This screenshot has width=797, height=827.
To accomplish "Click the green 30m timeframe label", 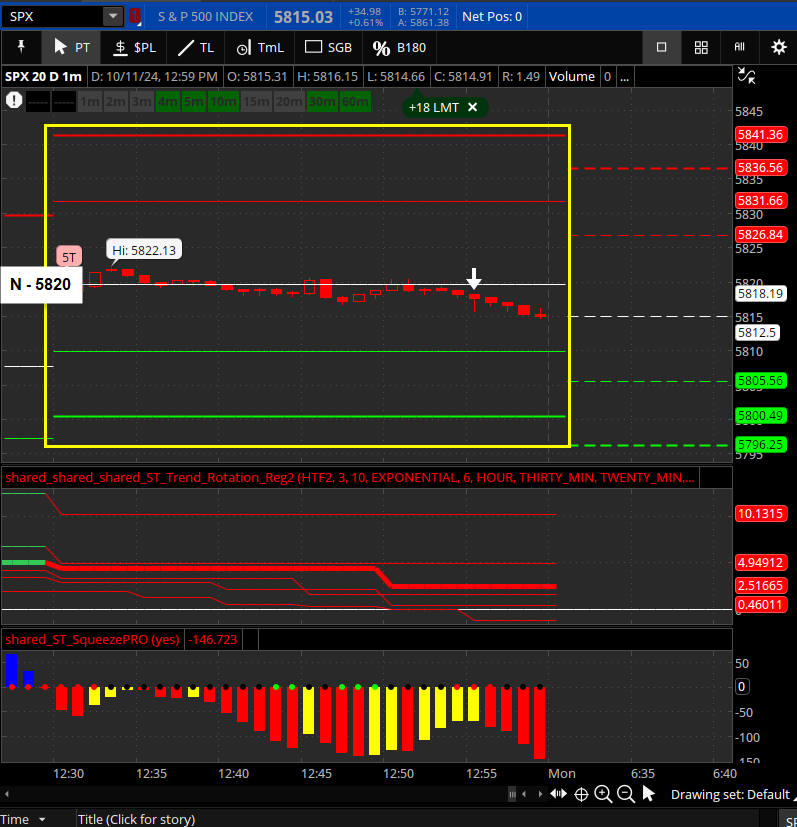I will (322, 102).
